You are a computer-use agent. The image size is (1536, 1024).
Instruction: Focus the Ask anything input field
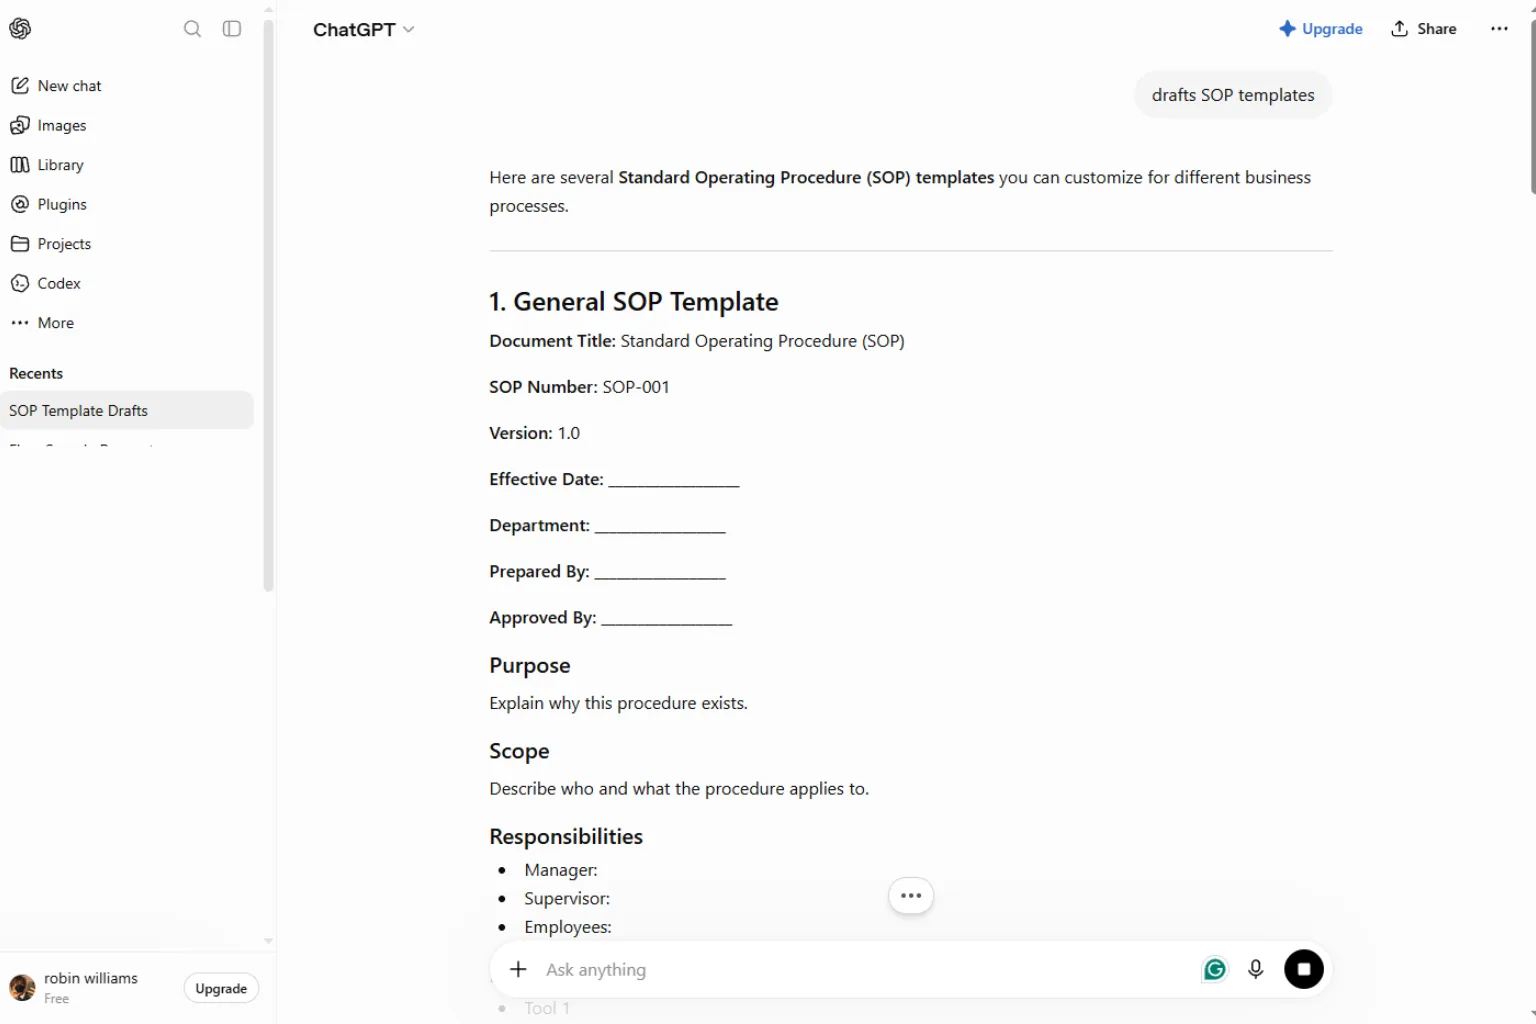pyautogui.click(x=865, y=970)
